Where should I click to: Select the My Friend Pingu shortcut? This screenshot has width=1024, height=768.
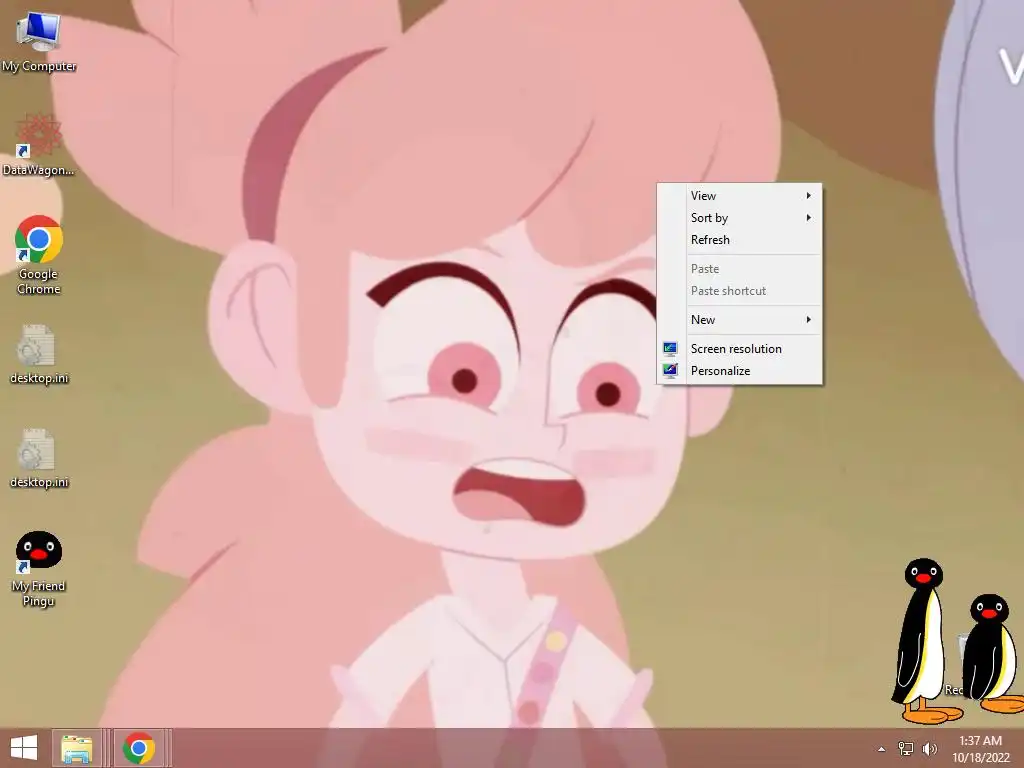pyautogui.click(x=39, y=569)
